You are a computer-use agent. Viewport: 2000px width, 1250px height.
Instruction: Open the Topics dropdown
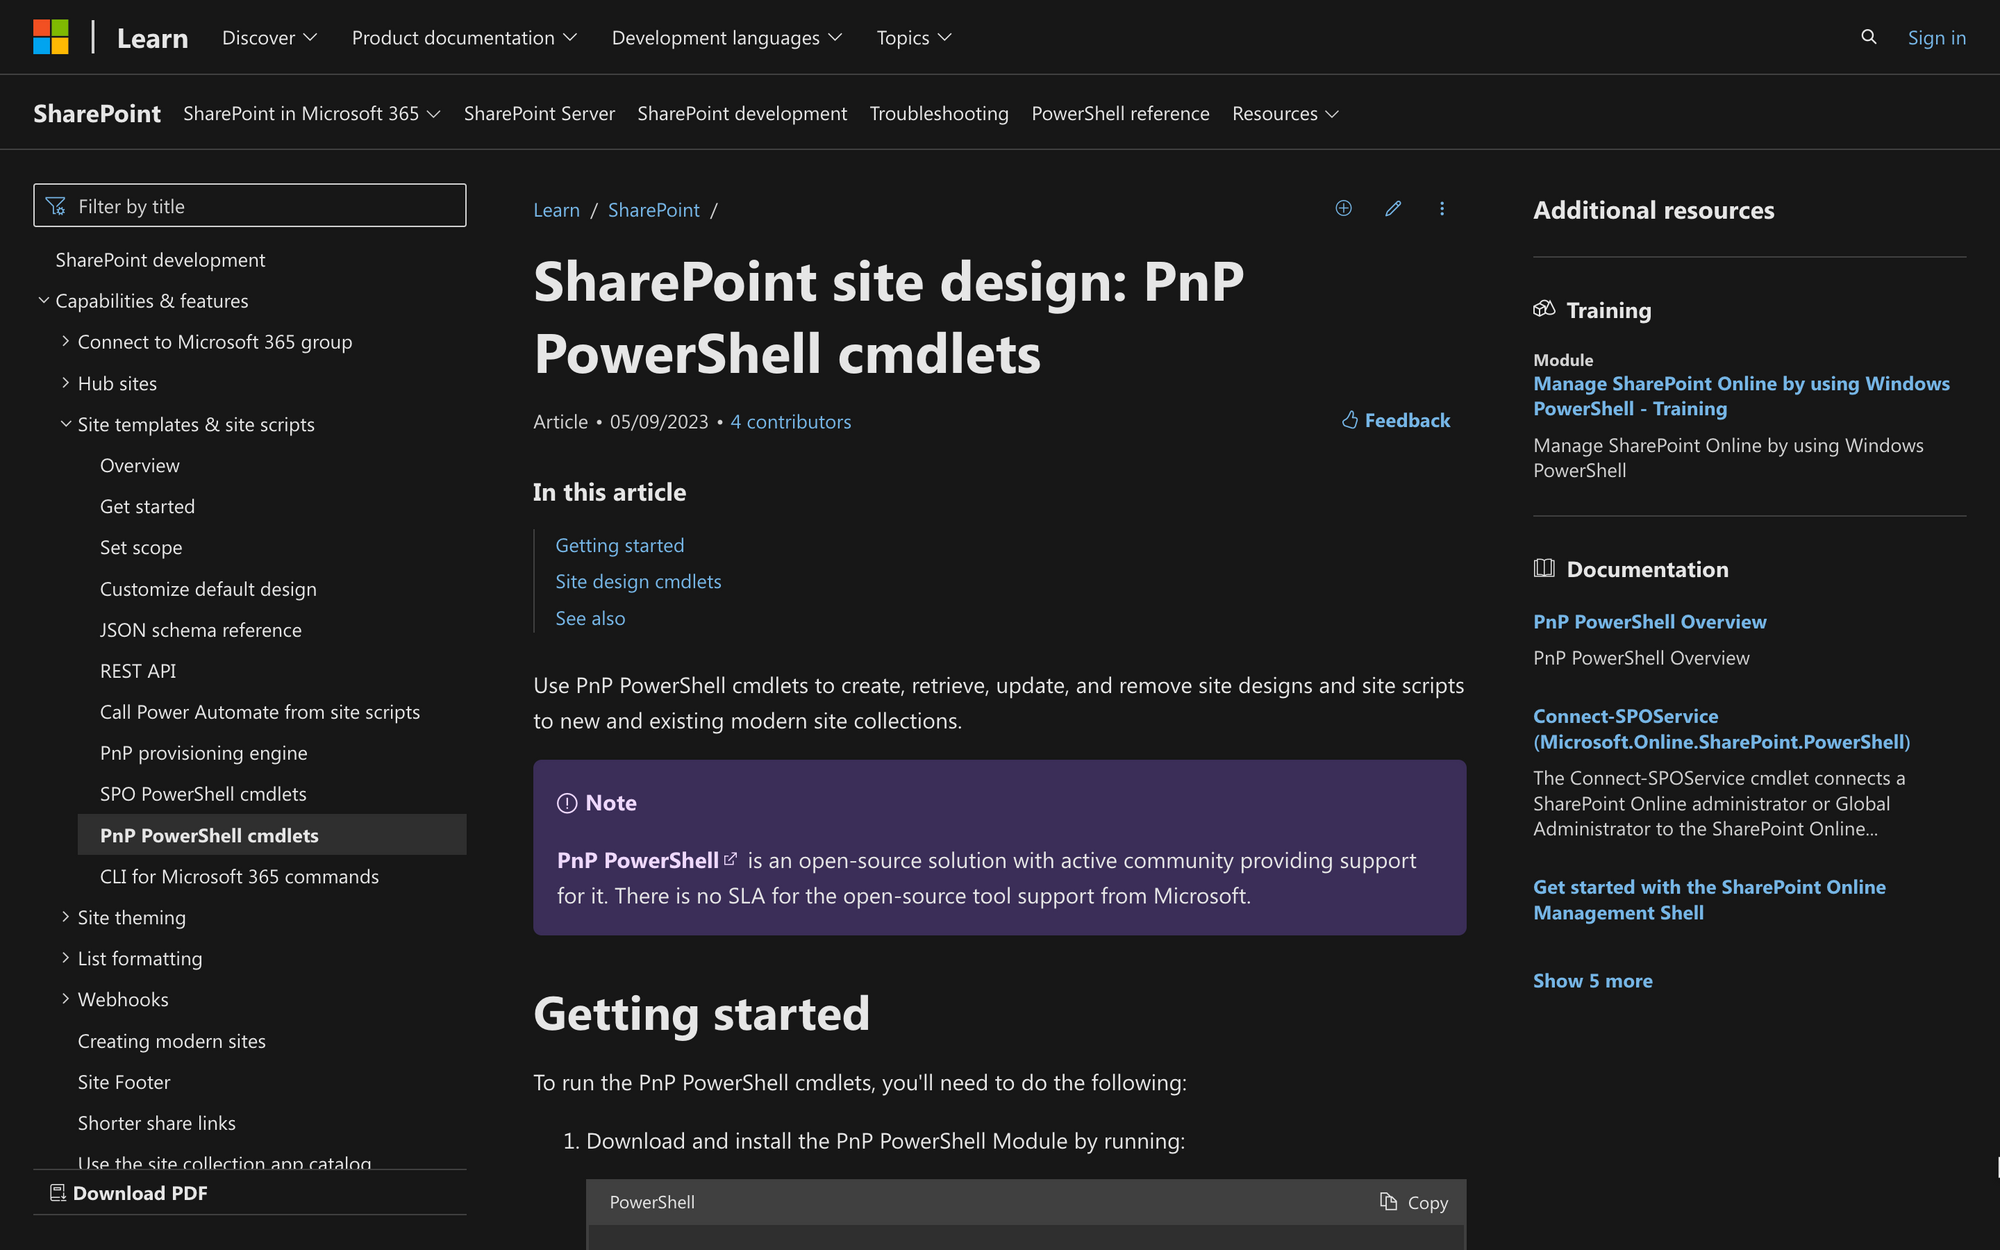point(914,38)
